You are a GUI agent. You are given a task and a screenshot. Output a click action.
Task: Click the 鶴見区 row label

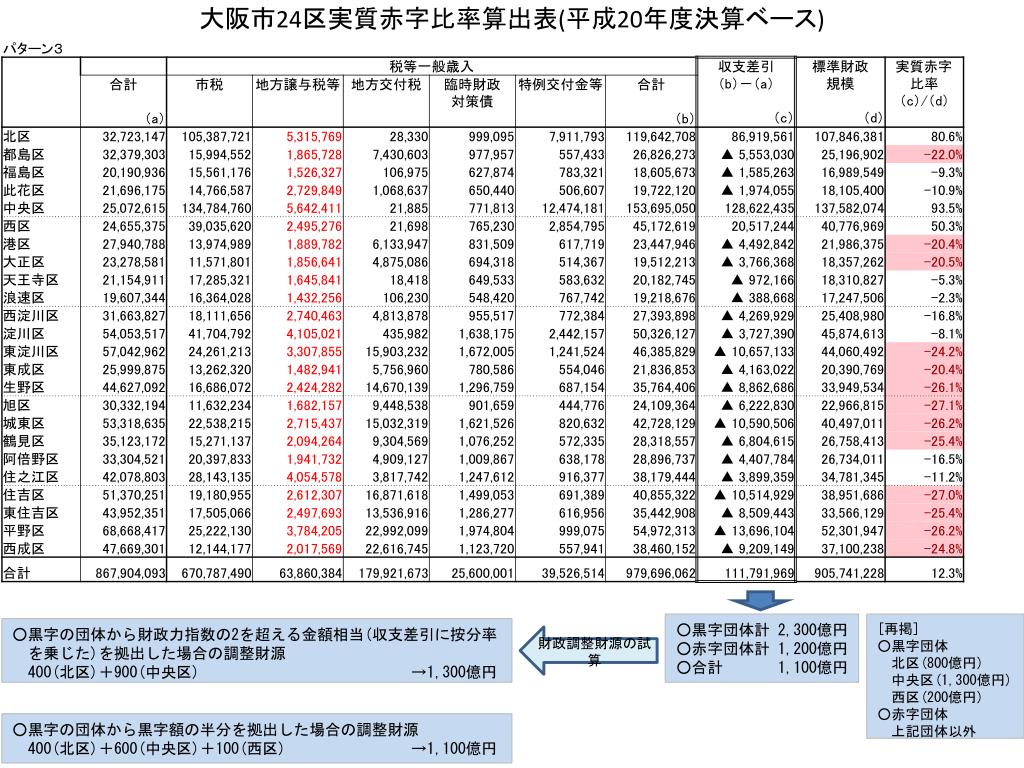(24, 441)
